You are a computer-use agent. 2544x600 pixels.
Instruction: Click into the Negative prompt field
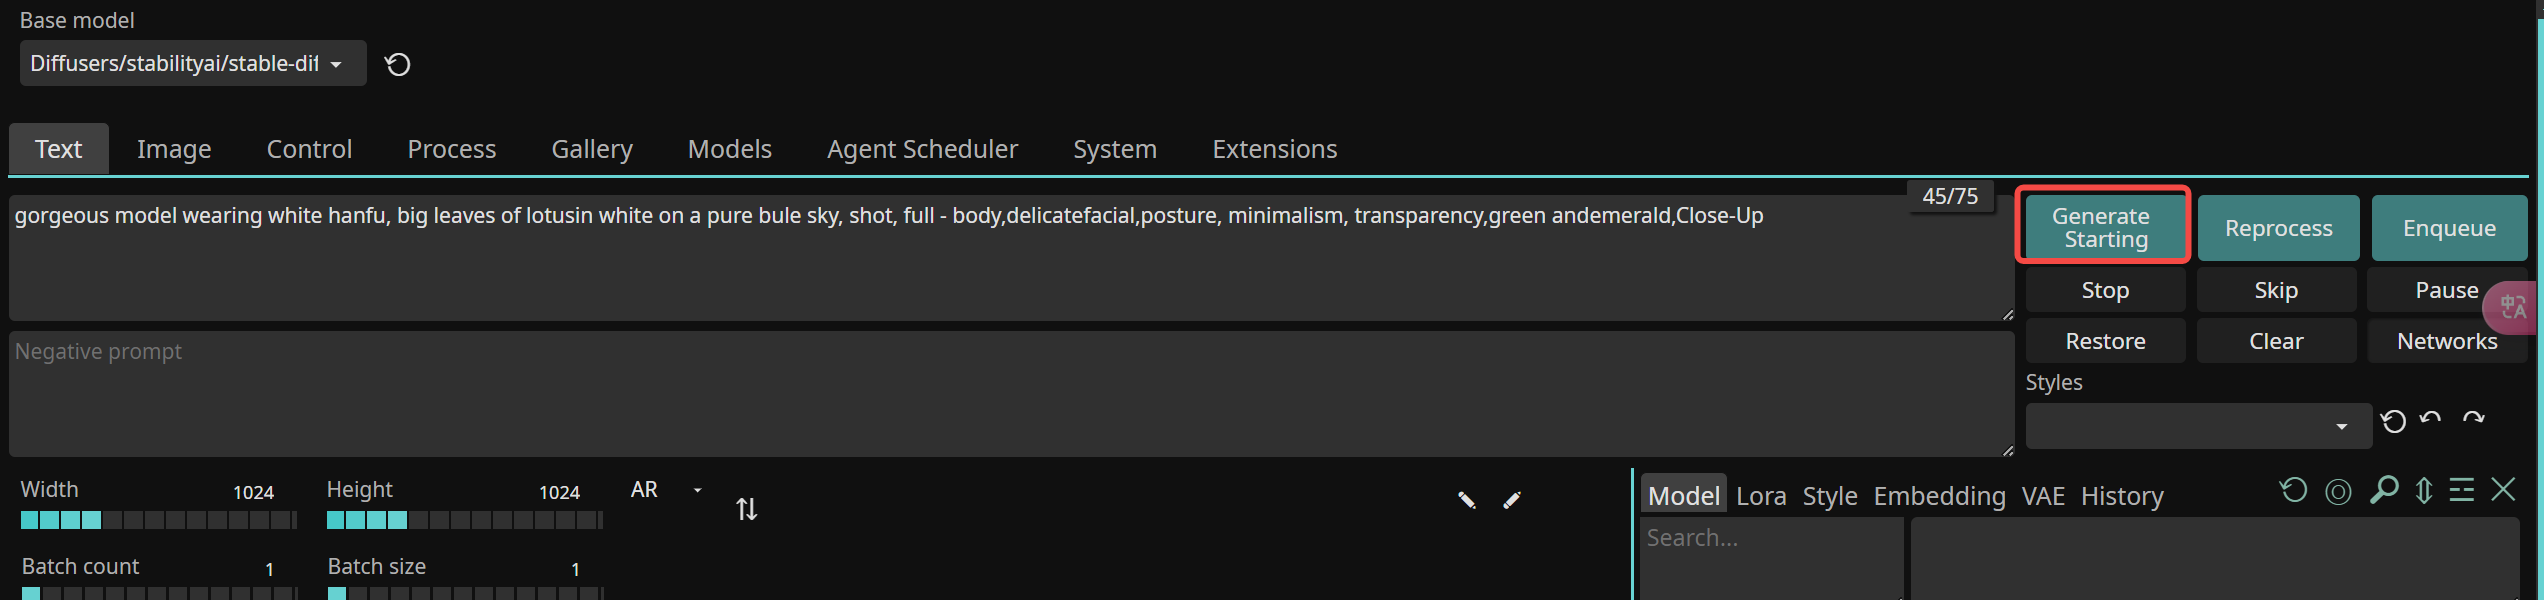point(1010,394)
